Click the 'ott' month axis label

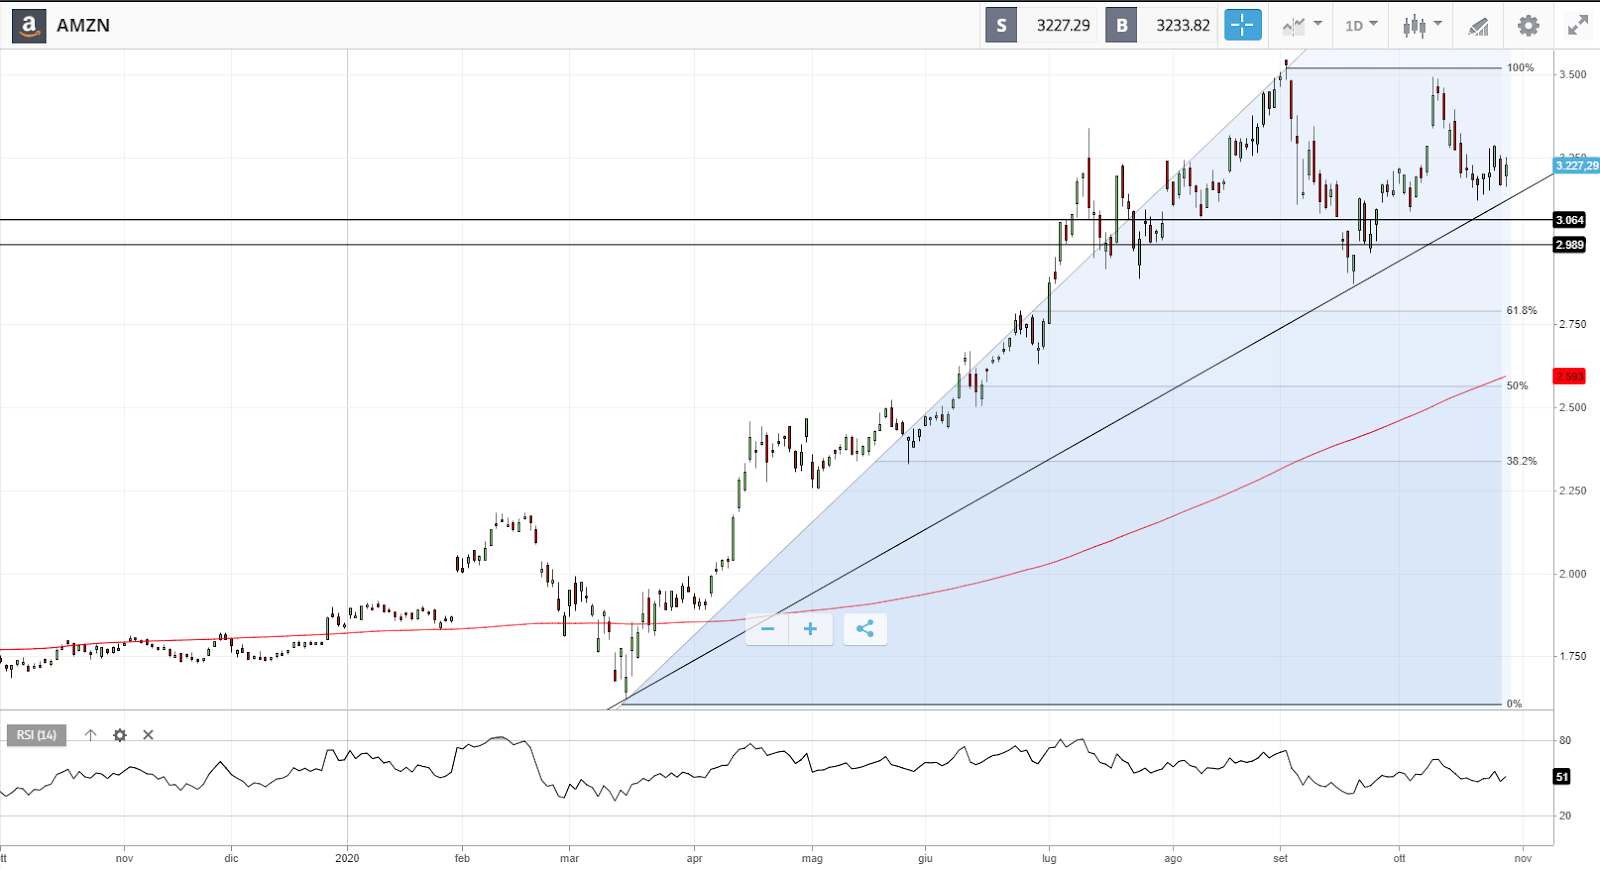1399,858
